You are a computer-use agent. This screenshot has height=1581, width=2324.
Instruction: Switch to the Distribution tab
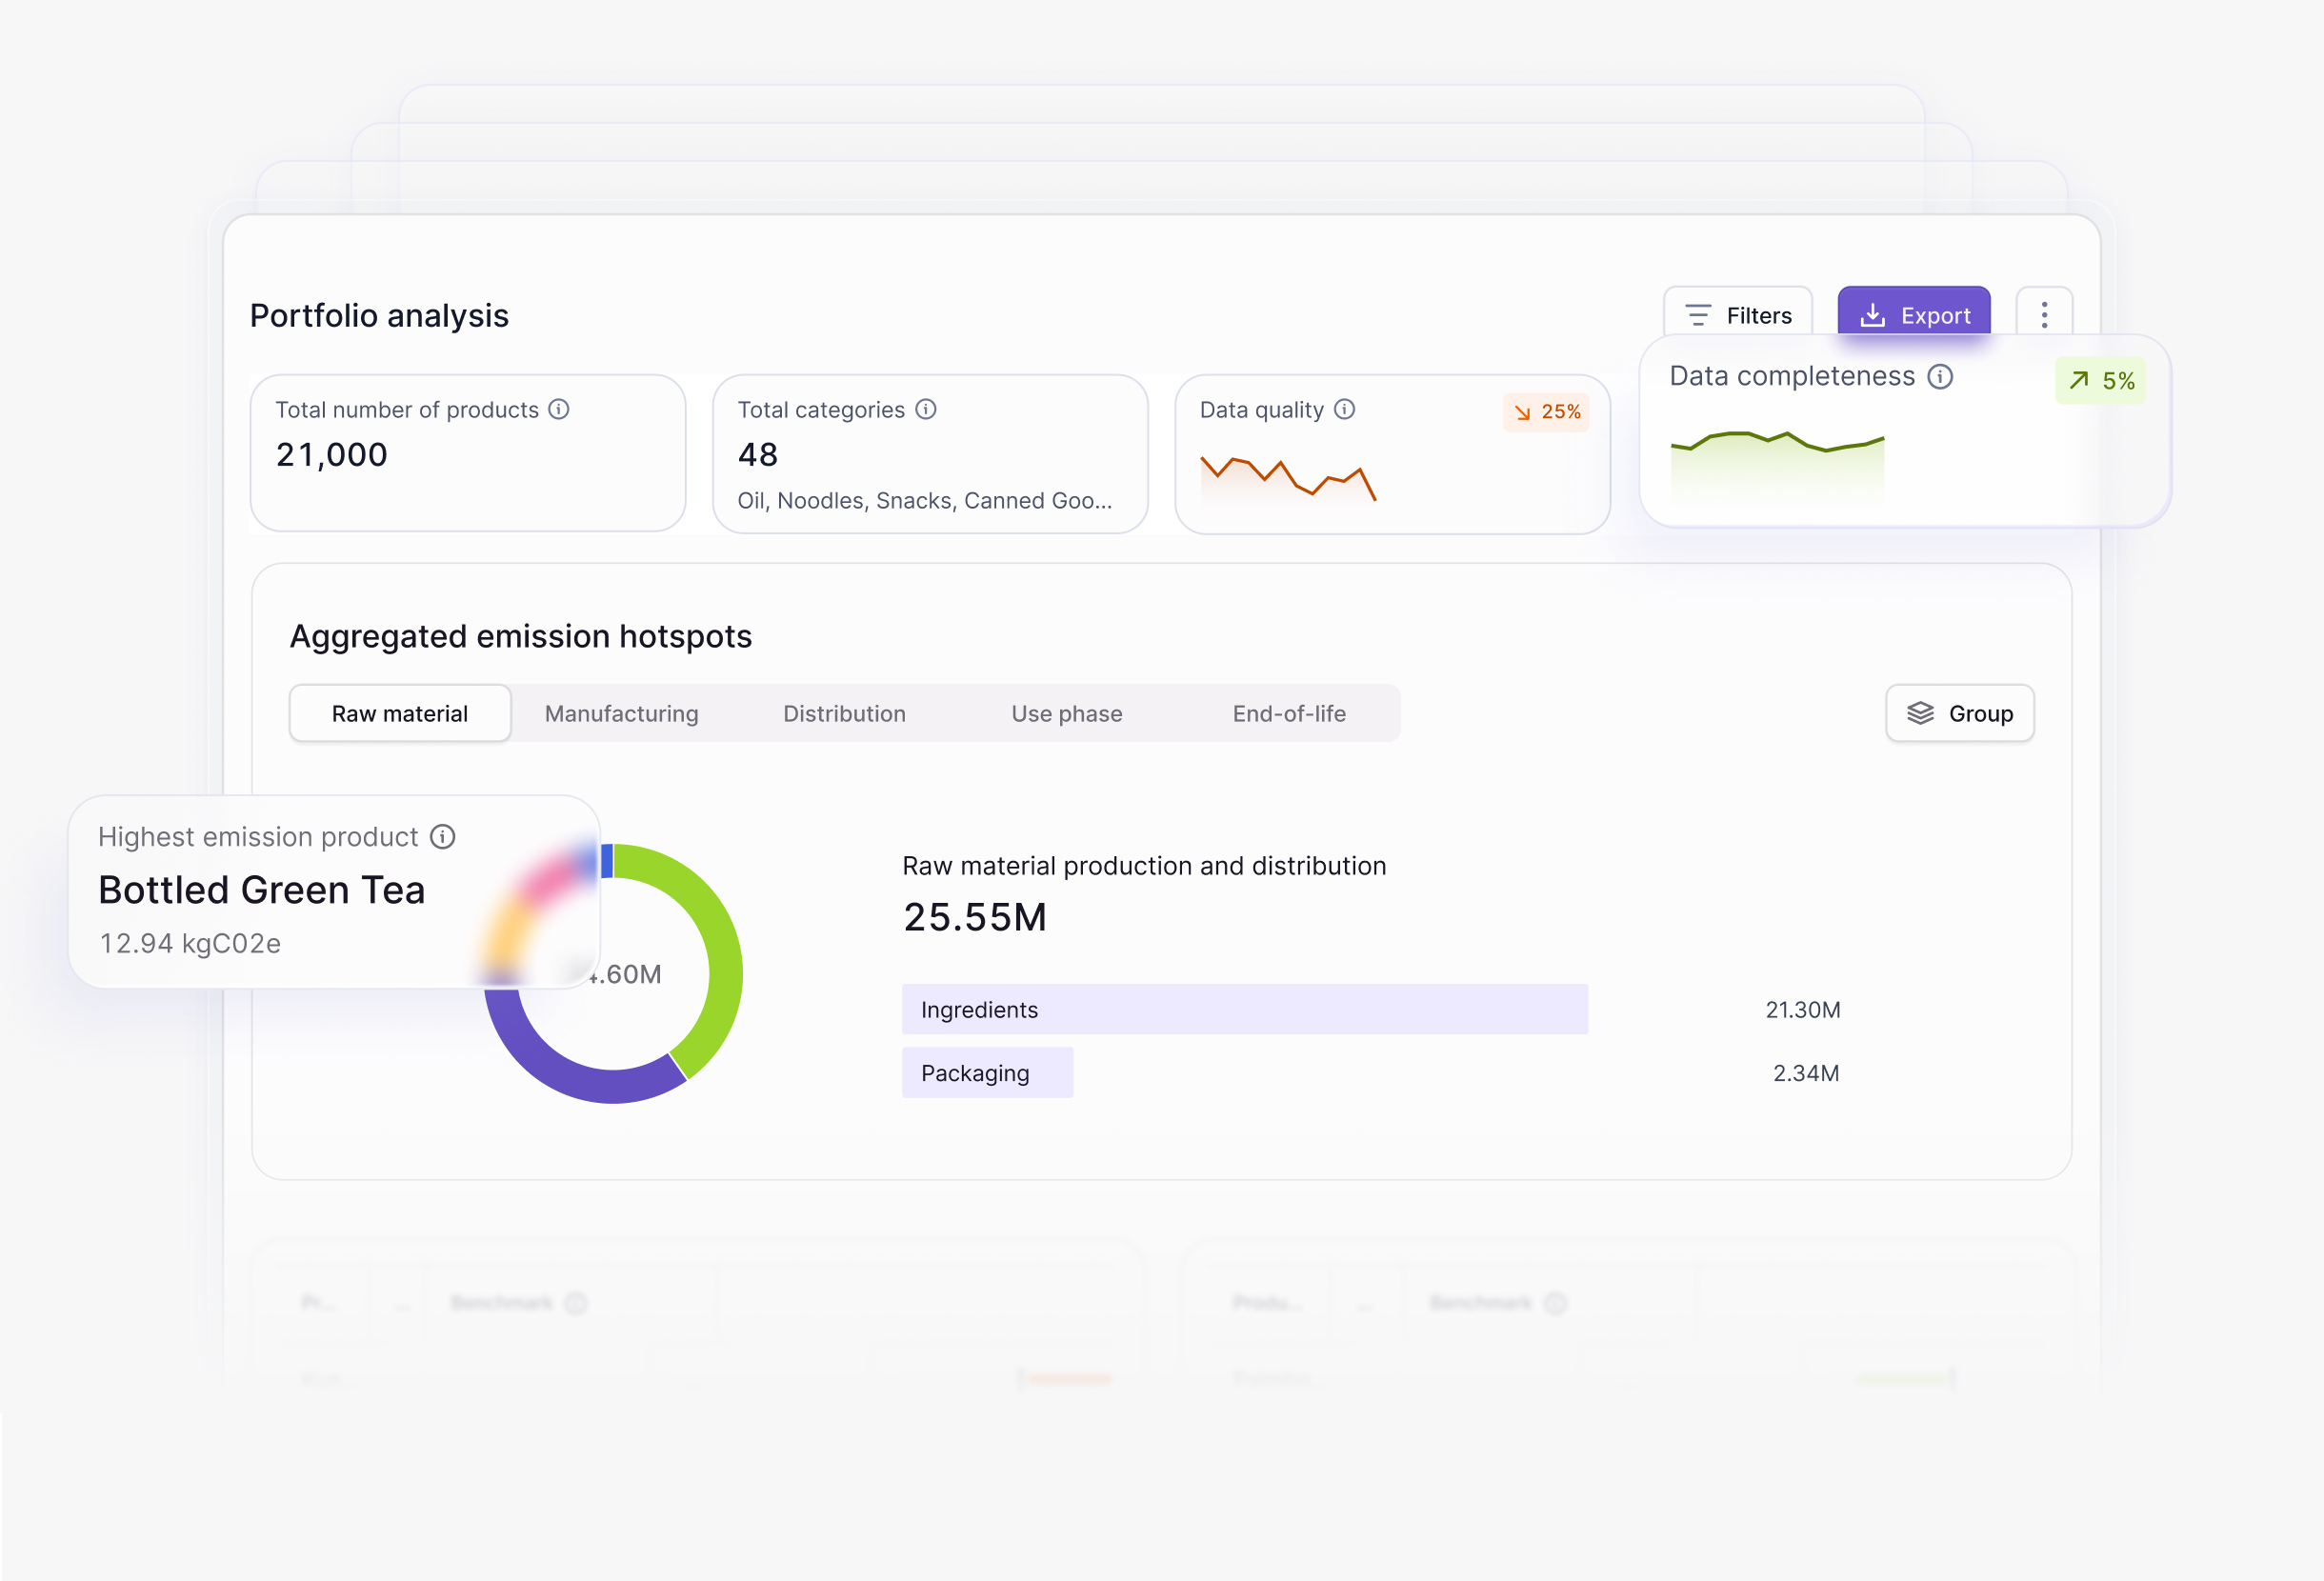(x=844, y=713)
